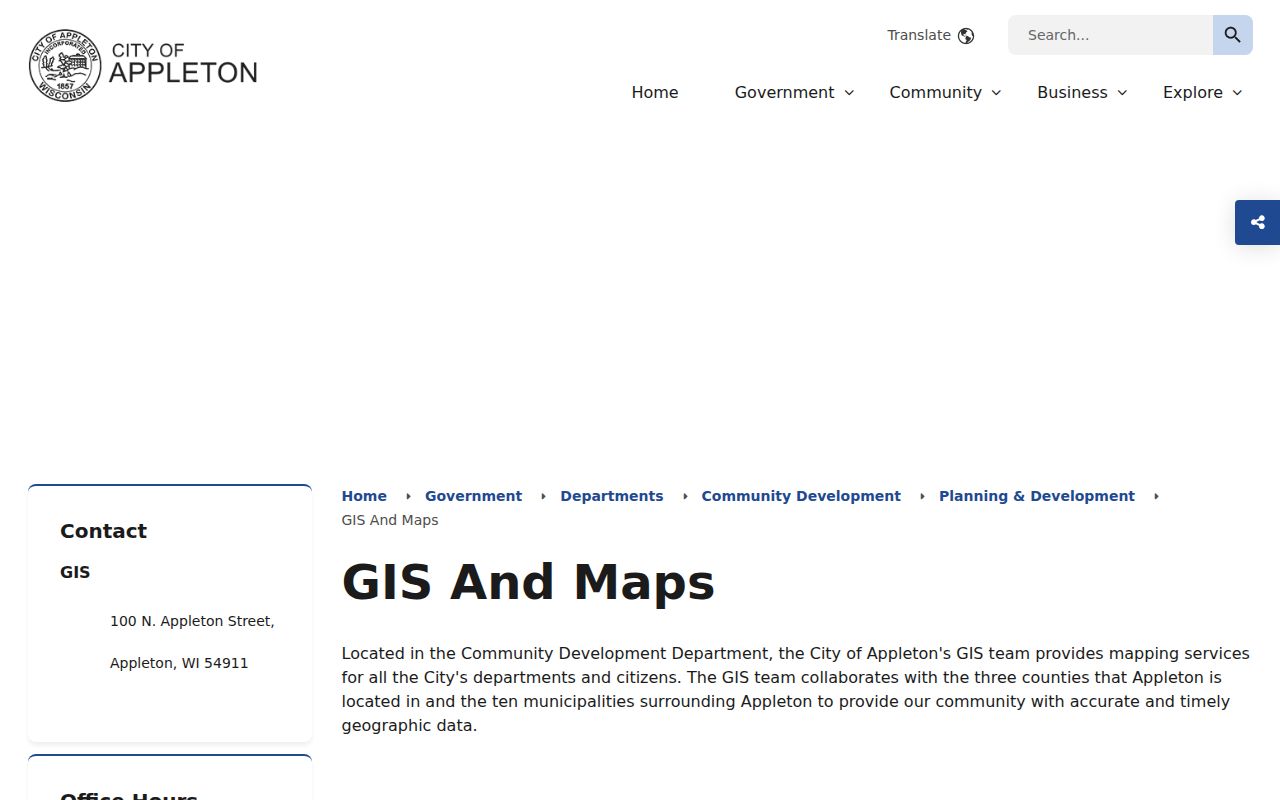Click the 100 N. Appleton Street address
This screenshot has width=1280, height=800.
(192, 621)
